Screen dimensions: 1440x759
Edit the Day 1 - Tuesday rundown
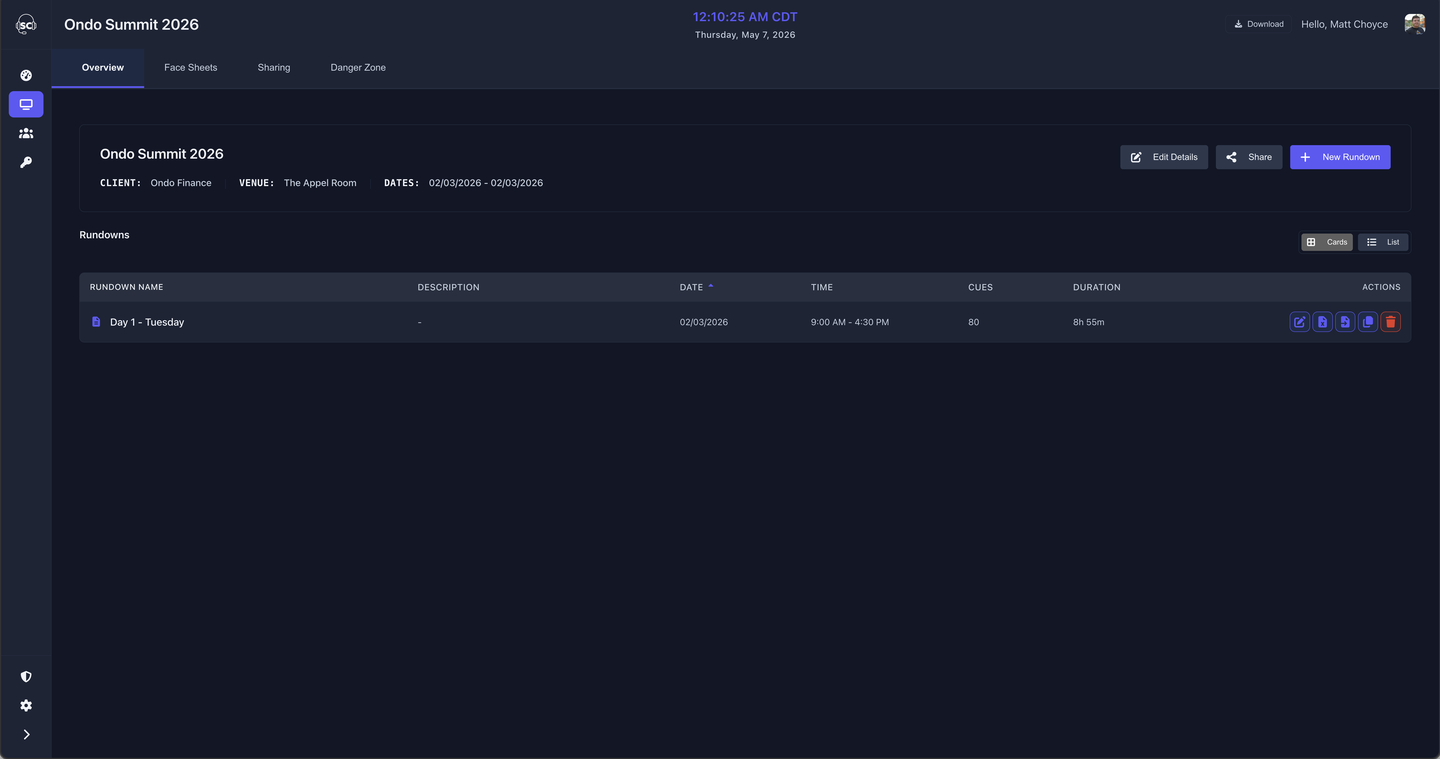coord(1299,322)
